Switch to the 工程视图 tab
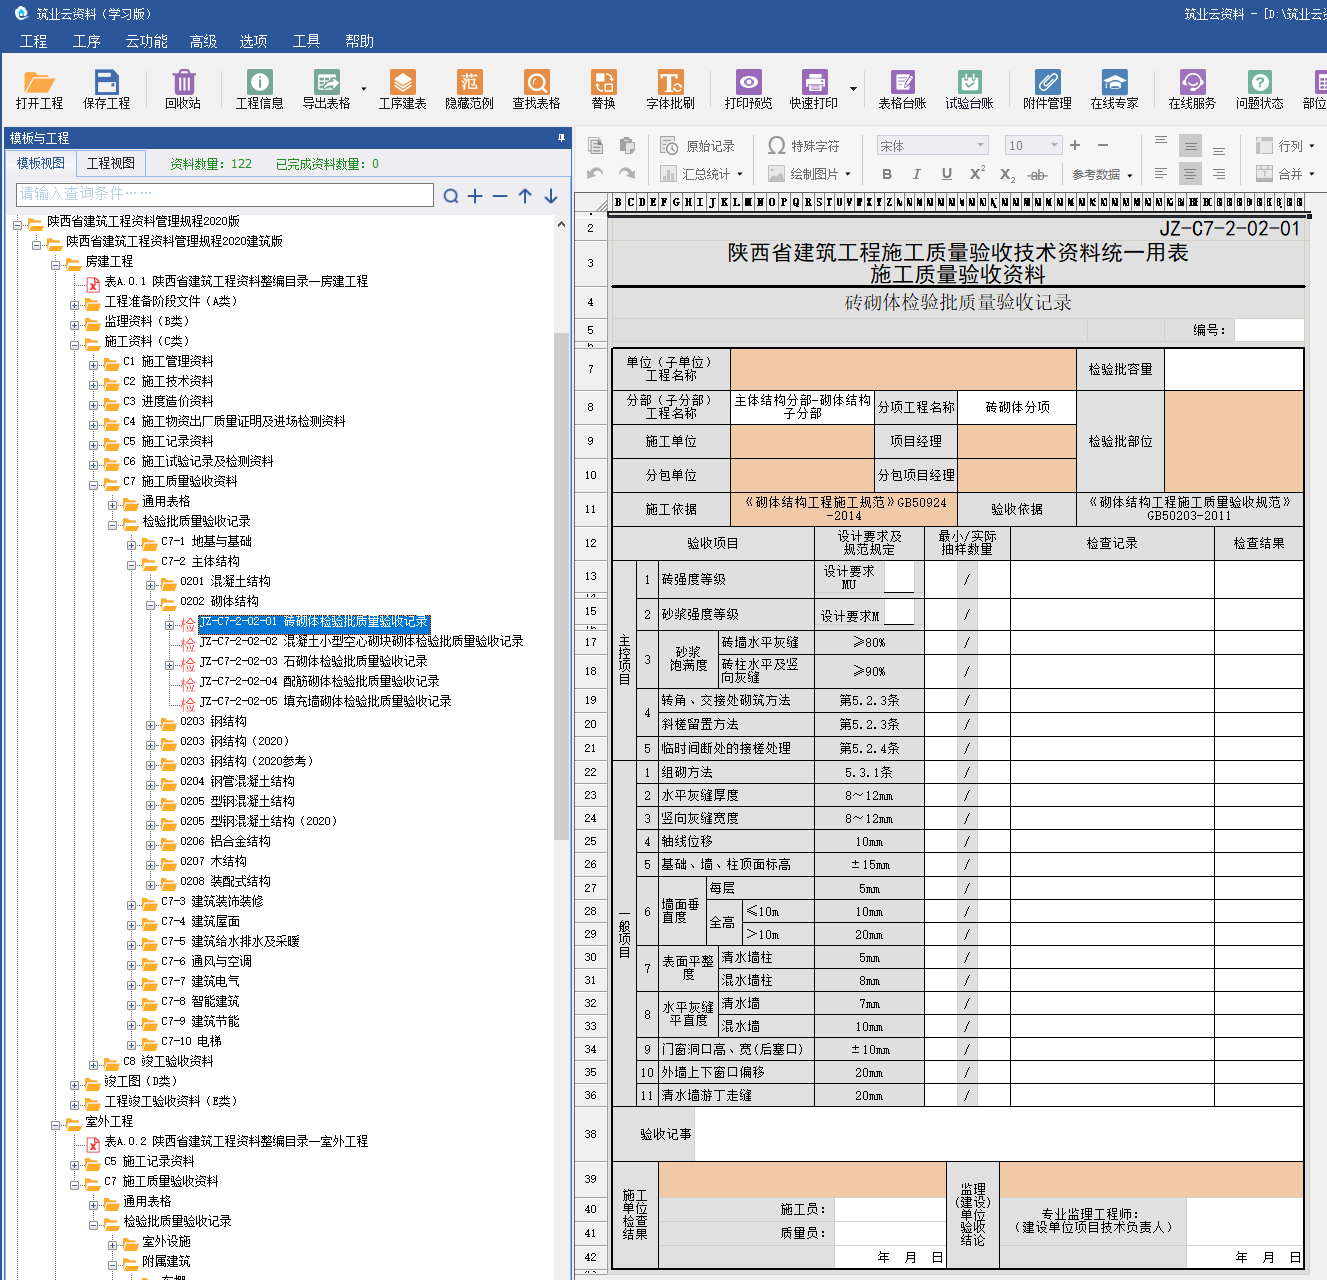 click(110, 163)
